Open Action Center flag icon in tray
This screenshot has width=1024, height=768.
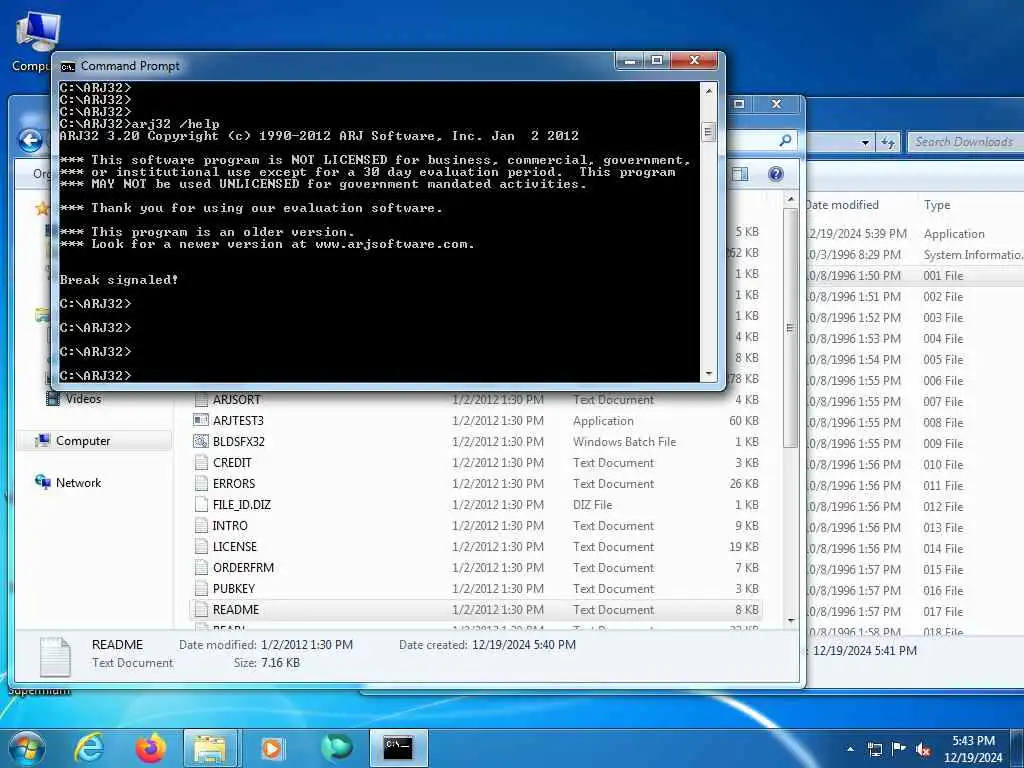(x=899, y=749)
